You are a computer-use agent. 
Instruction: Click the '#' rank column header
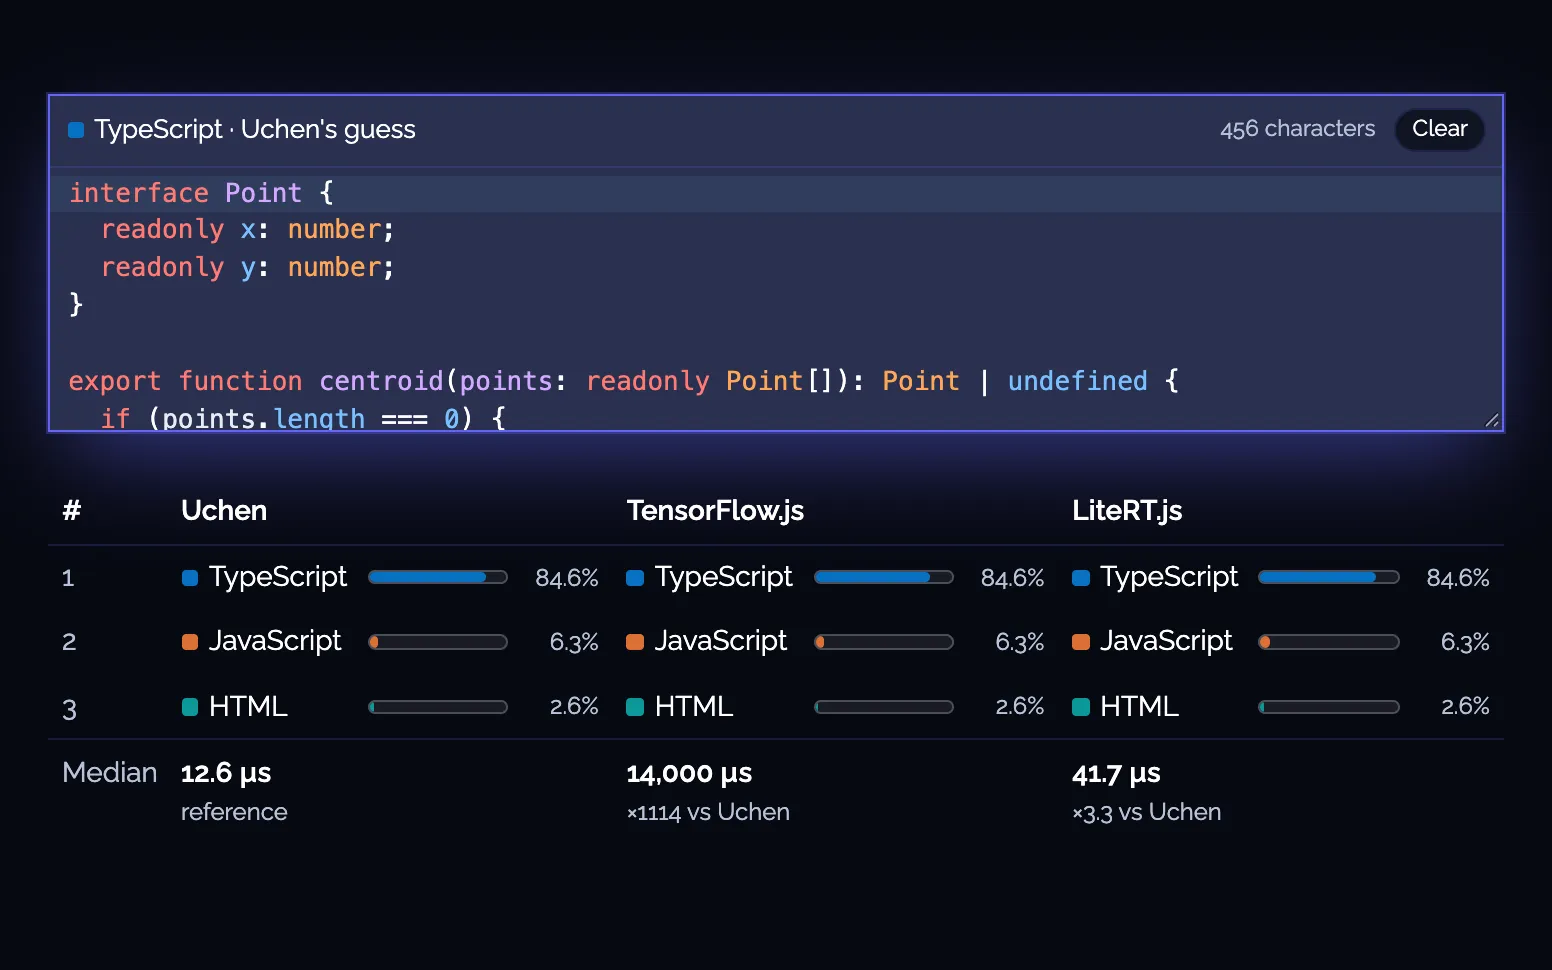(71, 511)
